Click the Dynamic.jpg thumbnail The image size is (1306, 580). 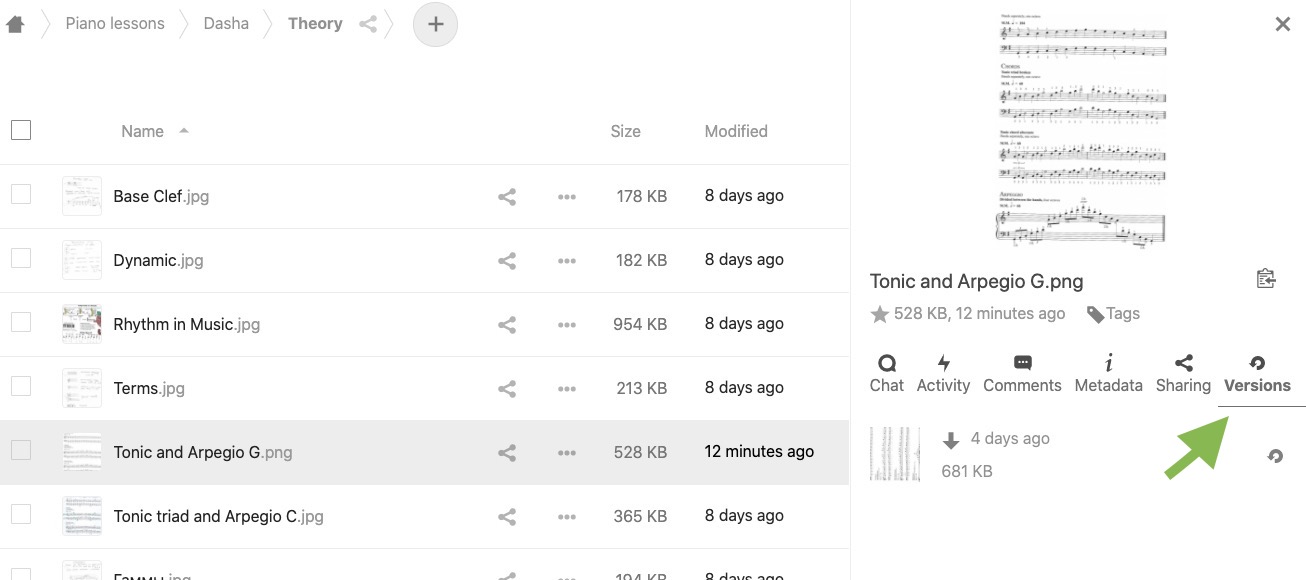(x=82, y=260)
